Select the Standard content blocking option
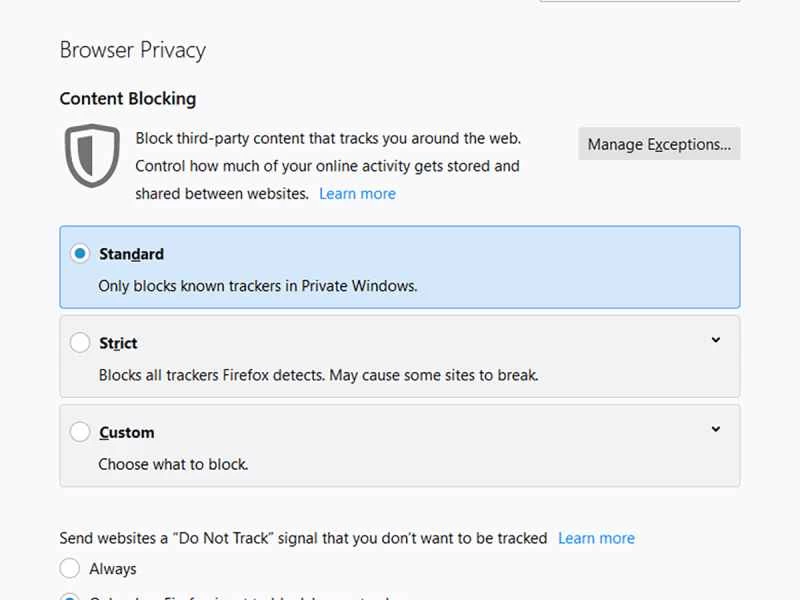Viewport: 800px width, 600px height. point(80,254)
